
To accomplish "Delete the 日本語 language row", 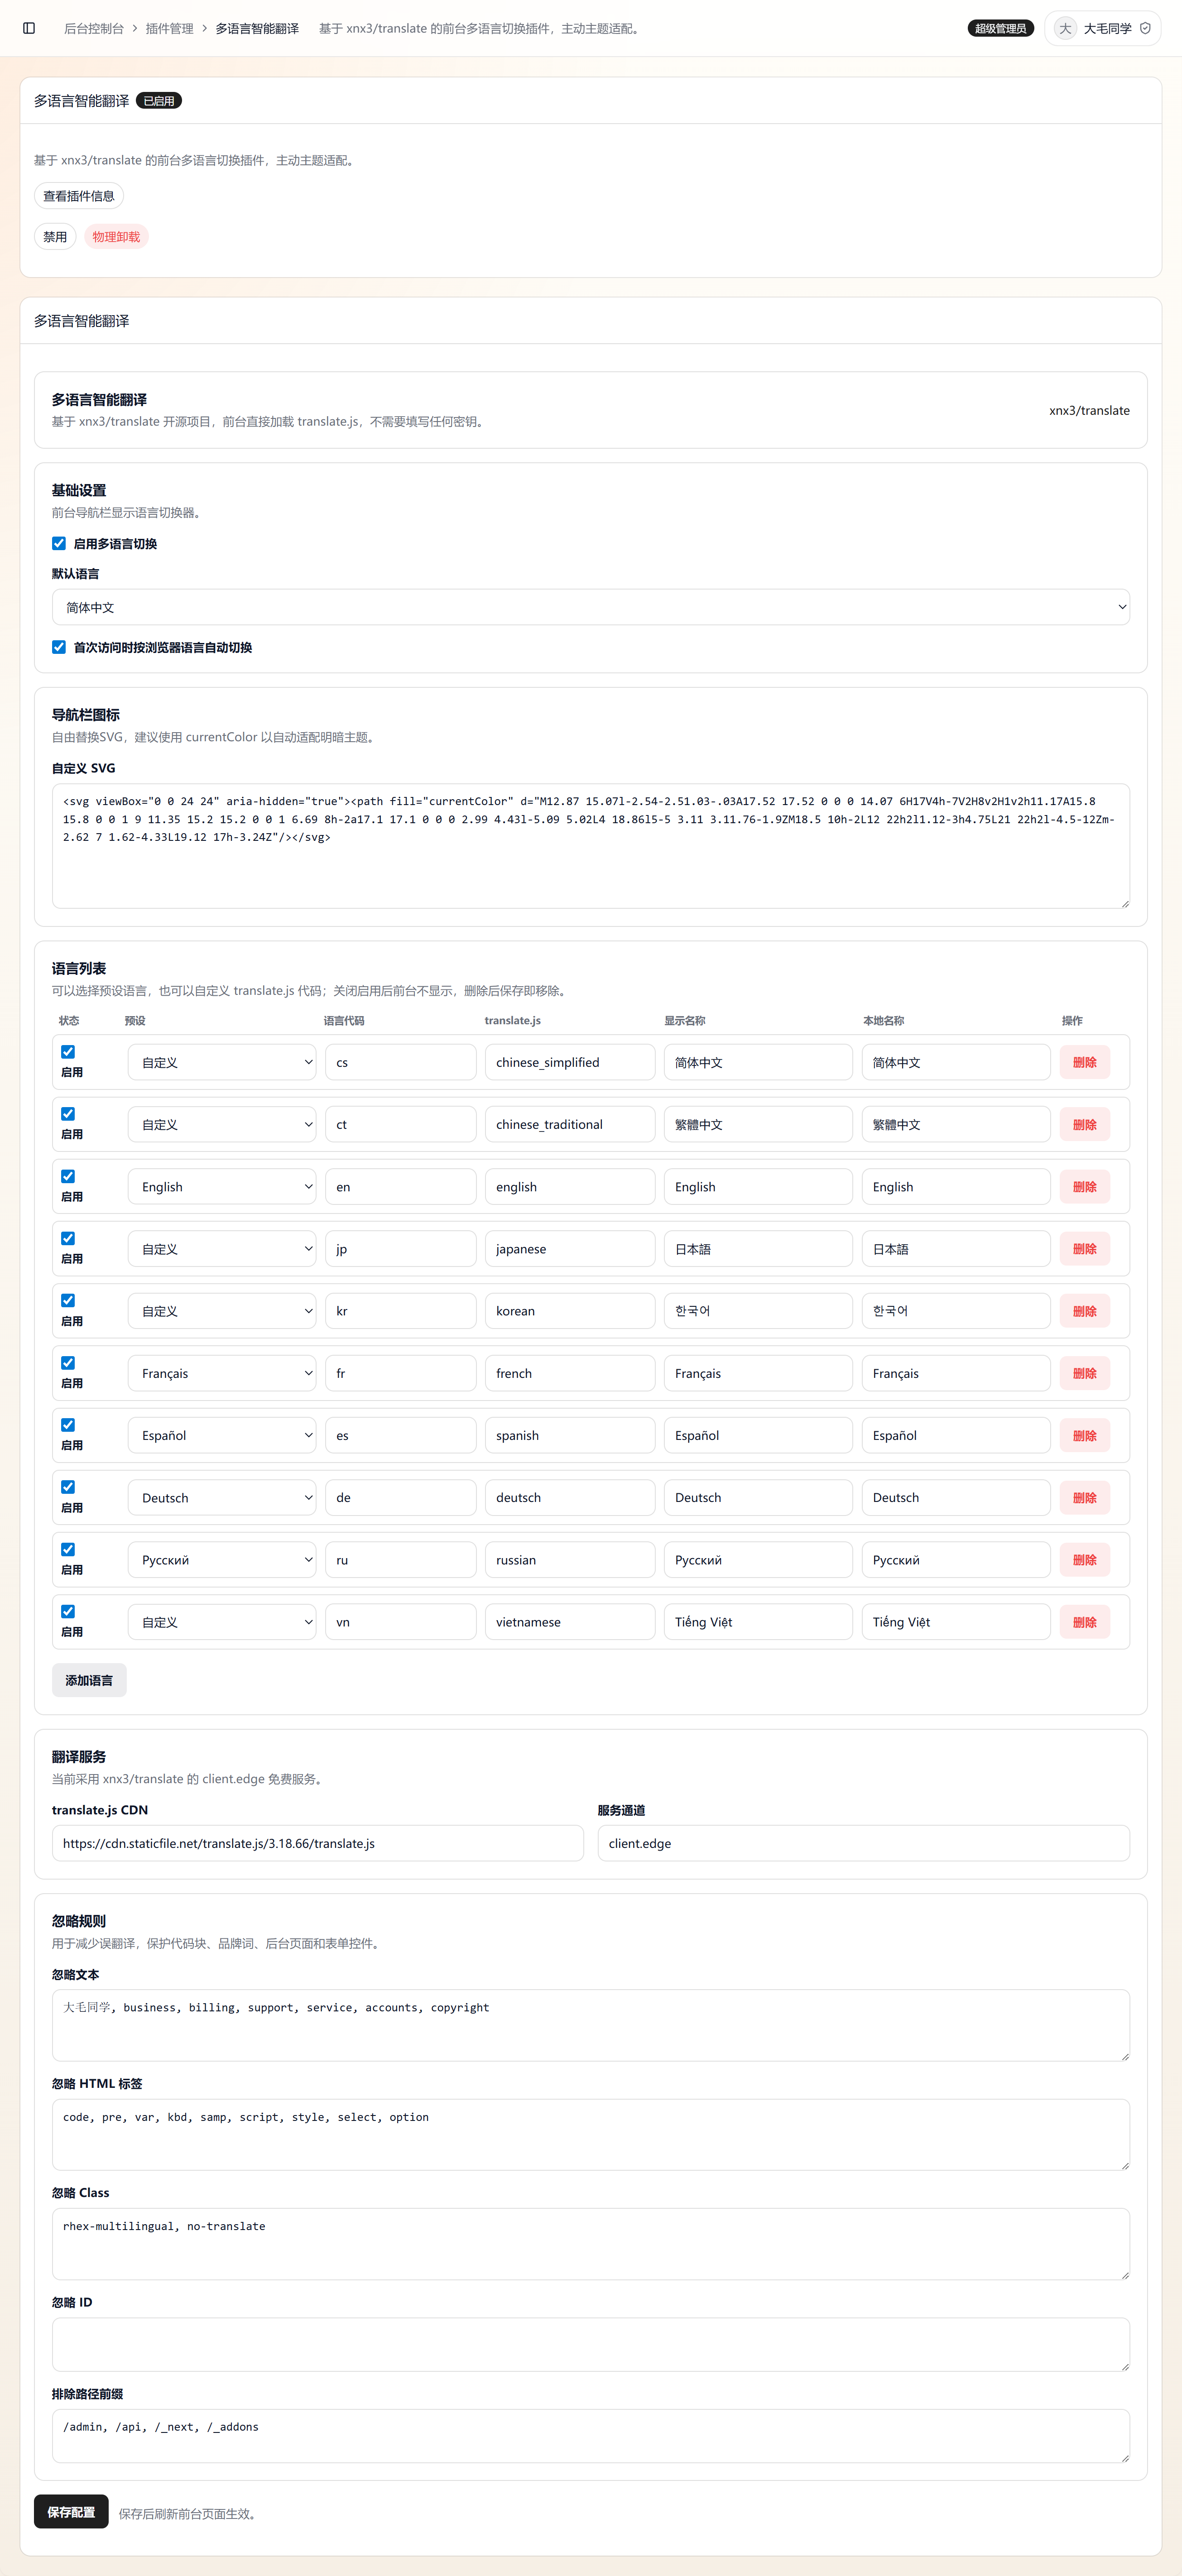I will [x=1085, y=1249].
